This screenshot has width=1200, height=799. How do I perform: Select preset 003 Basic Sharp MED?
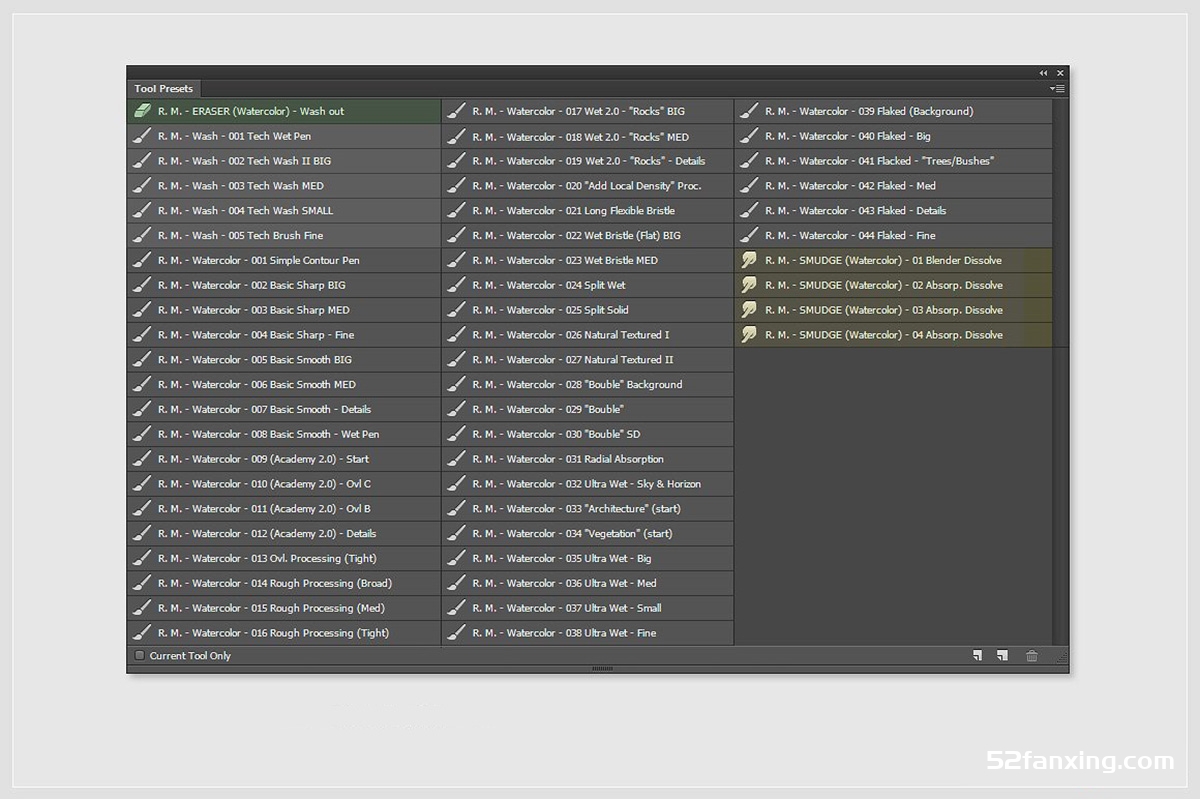tap(284, 310)
